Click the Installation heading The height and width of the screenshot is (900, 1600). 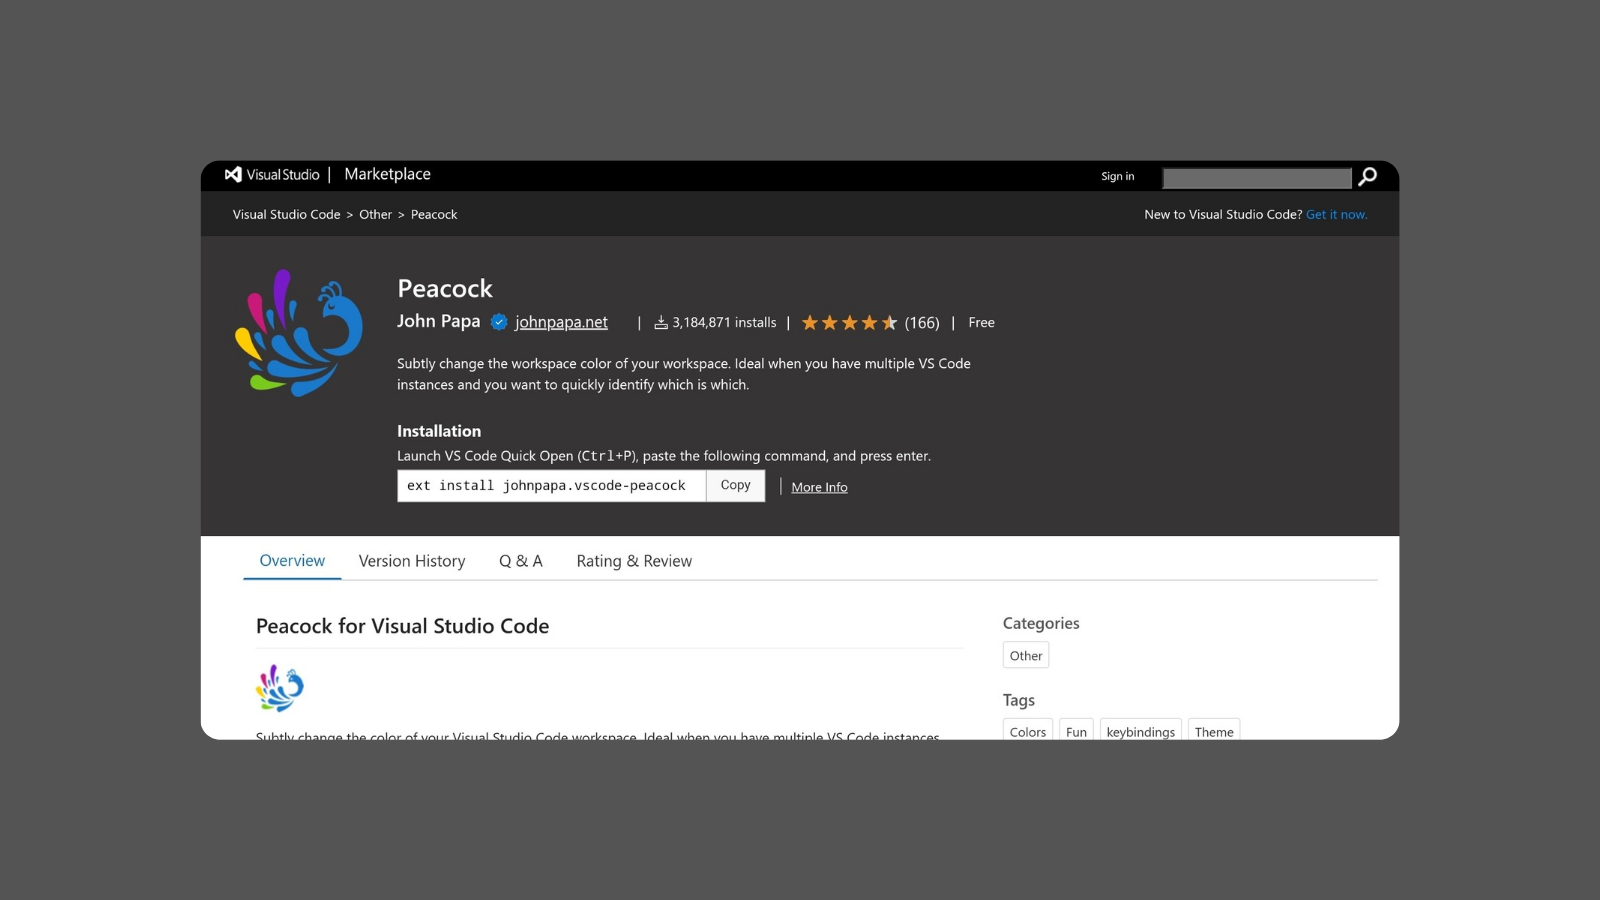click(439, 431)
